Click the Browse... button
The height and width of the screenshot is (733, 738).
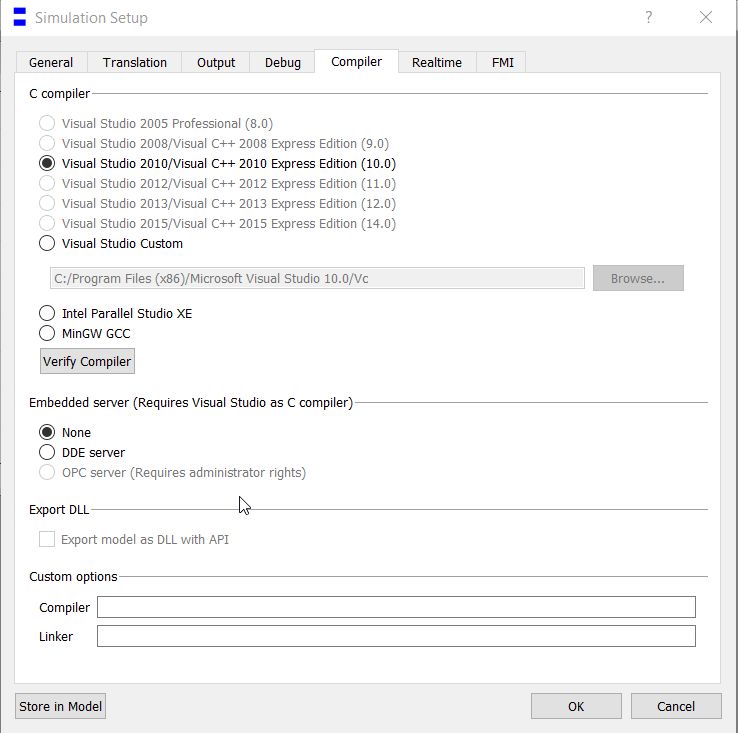click(x=638, y=278)
